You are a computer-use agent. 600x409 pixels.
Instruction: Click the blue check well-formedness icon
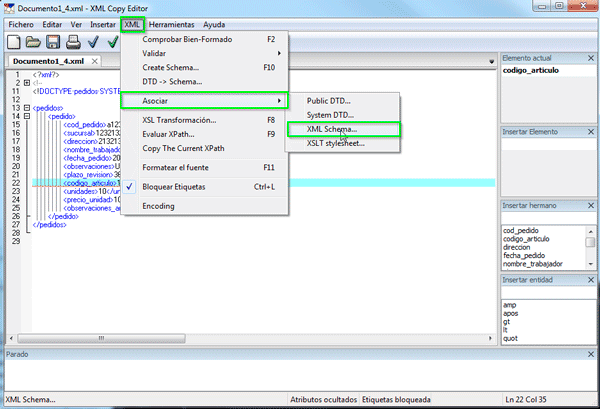click(93, 42)
